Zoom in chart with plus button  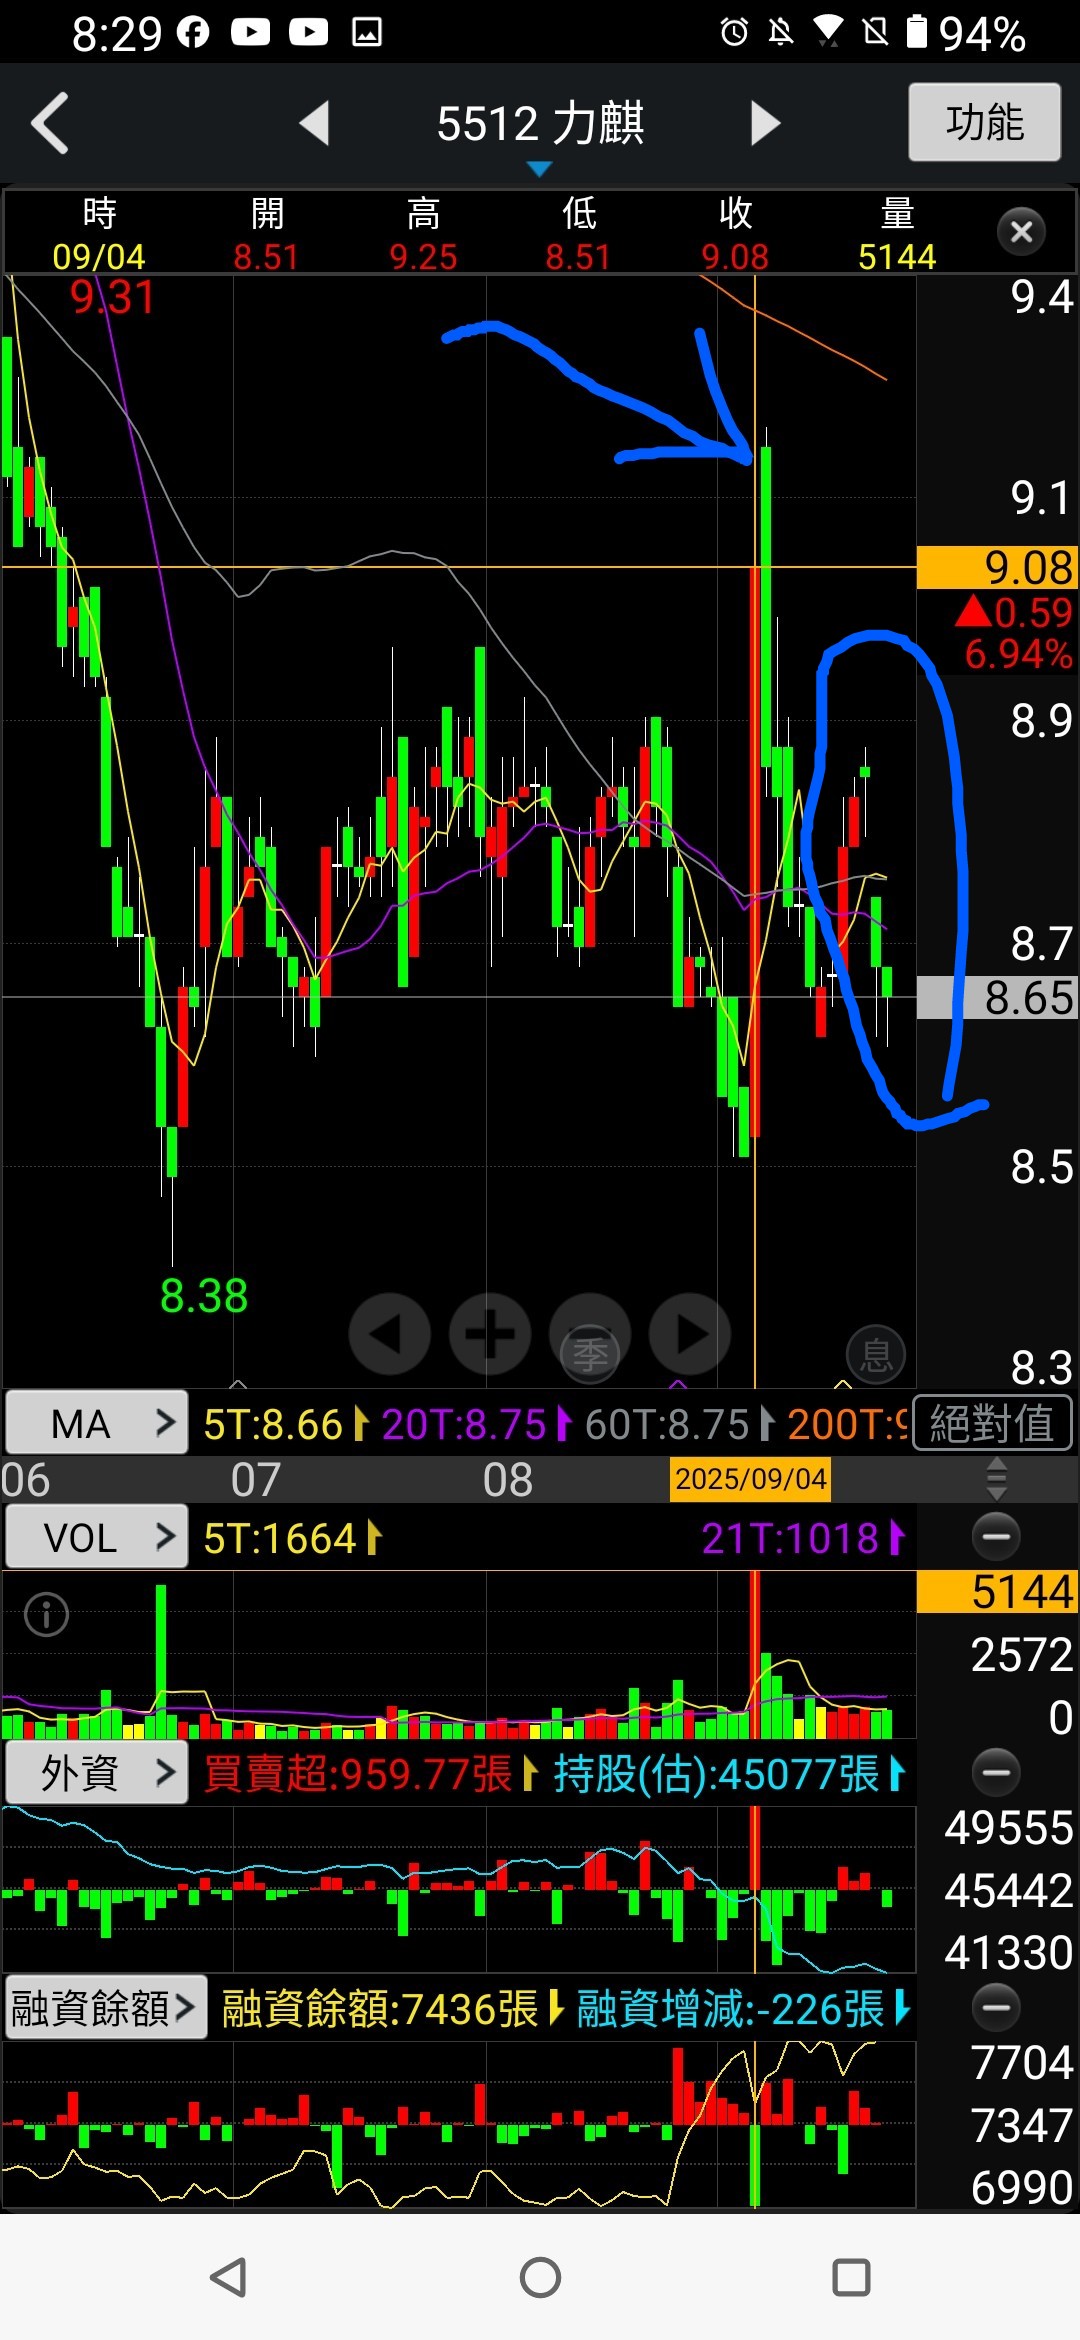coord(489,1334)
